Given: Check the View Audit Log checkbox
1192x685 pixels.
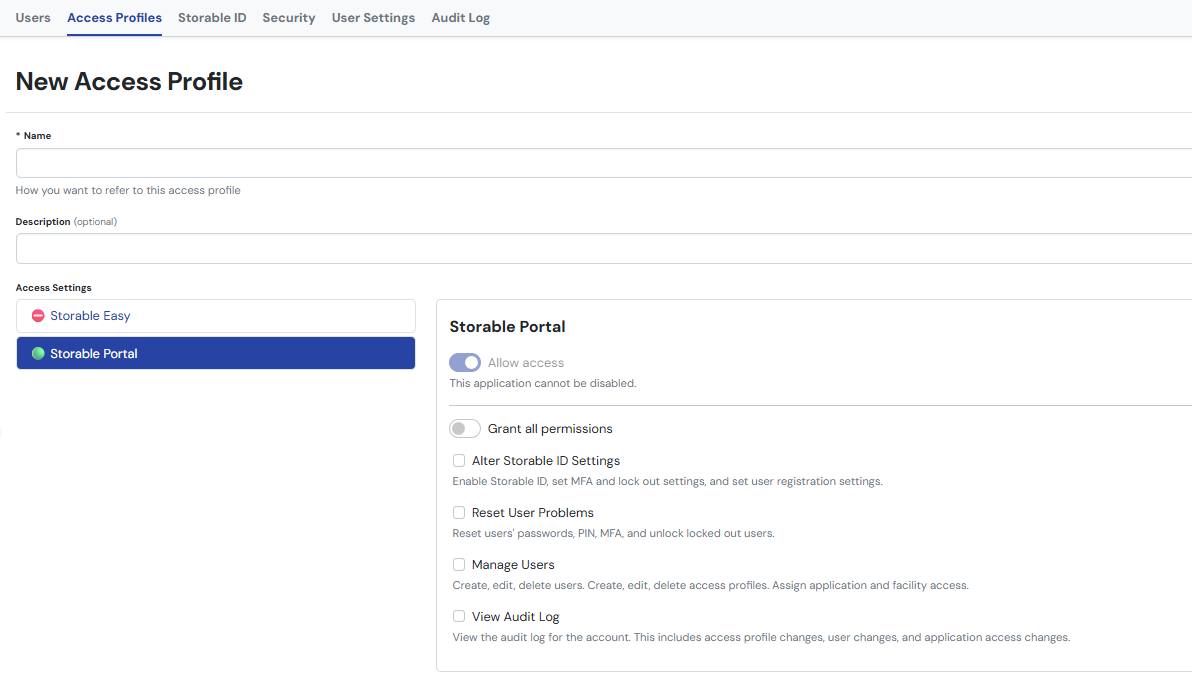Looking at the screenshot, I should point(459,617).
